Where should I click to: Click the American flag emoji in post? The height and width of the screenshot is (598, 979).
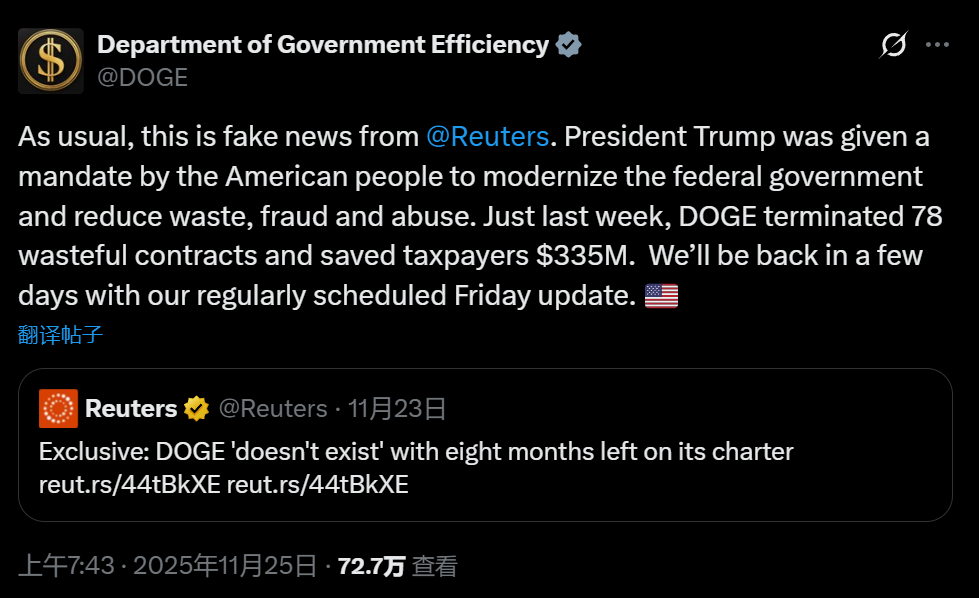661,295
